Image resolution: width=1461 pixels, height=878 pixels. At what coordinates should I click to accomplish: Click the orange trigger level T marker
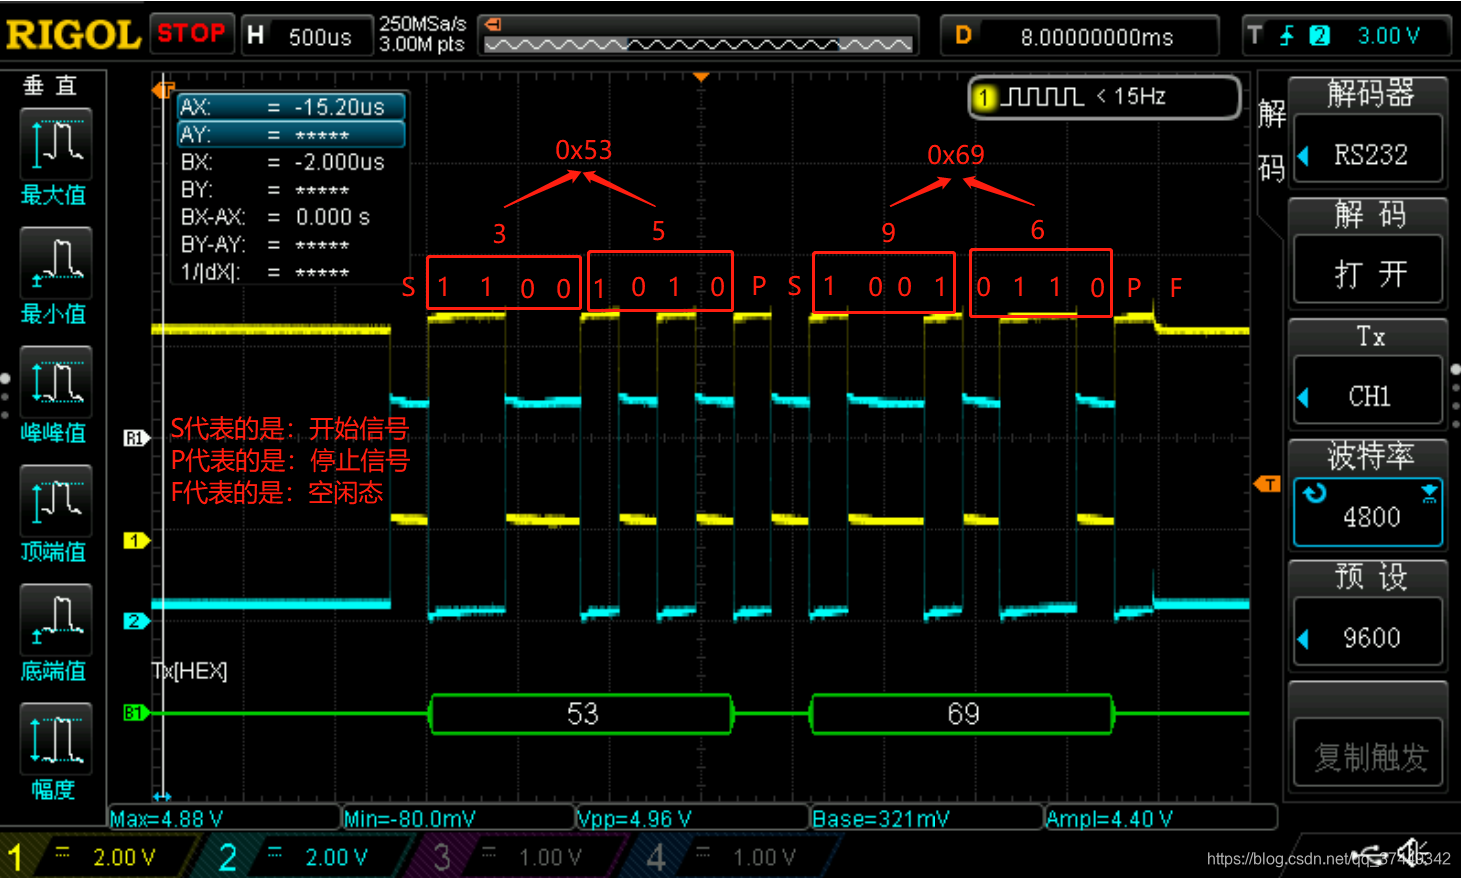tap(1268, 484)
